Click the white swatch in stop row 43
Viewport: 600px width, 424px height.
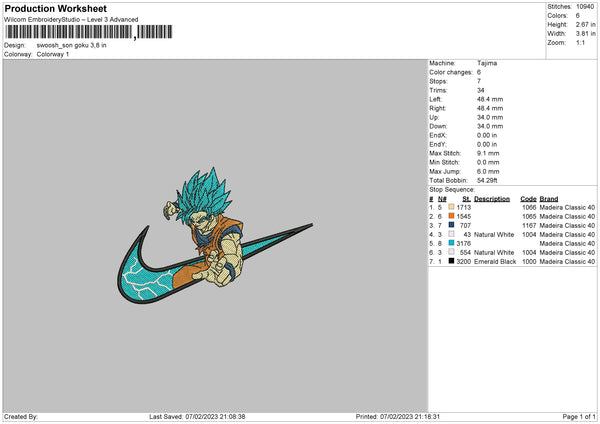tap(451, 234)
